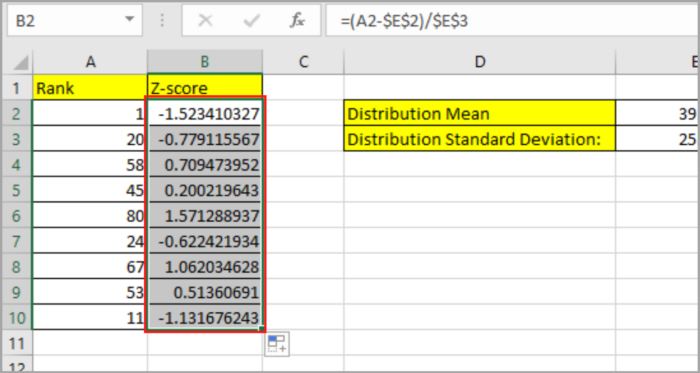Select row 6 header

tap(17, 216)
